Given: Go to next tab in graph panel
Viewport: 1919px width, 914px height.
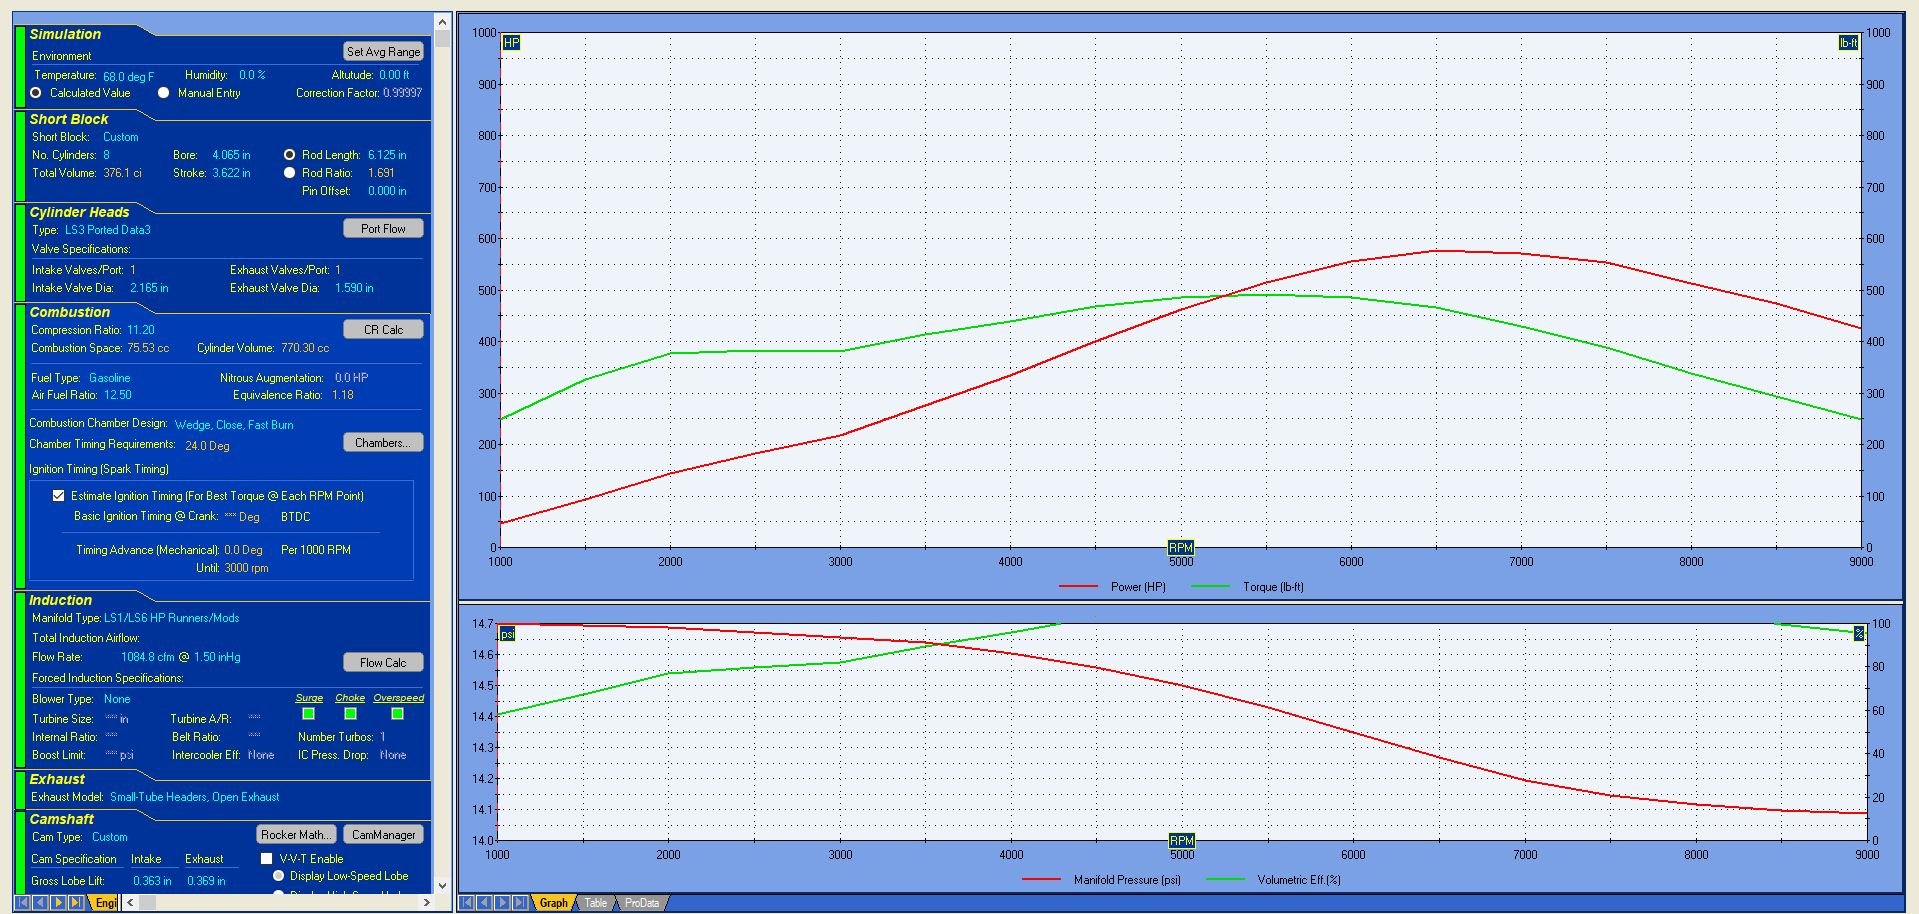Looking at the screenshot, I should point(502,903).
